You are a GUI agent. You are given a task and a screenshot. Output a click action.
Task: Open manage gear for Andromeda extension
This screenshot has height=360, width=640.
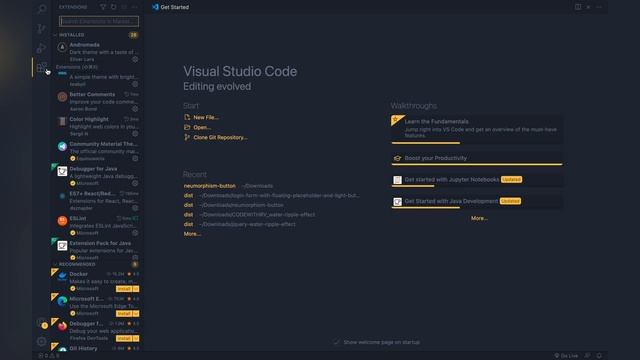click(x=135, y=59)
